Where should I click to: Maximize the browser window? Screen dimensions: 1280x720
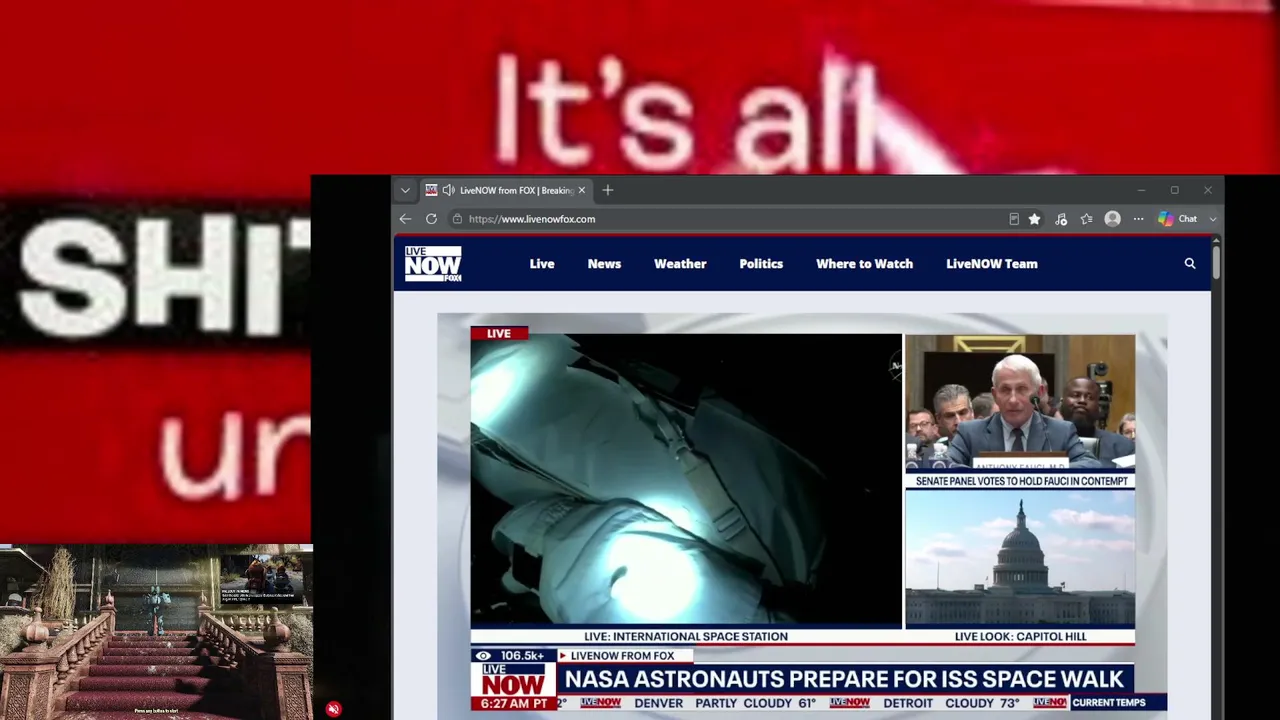tap(1174, 190)
